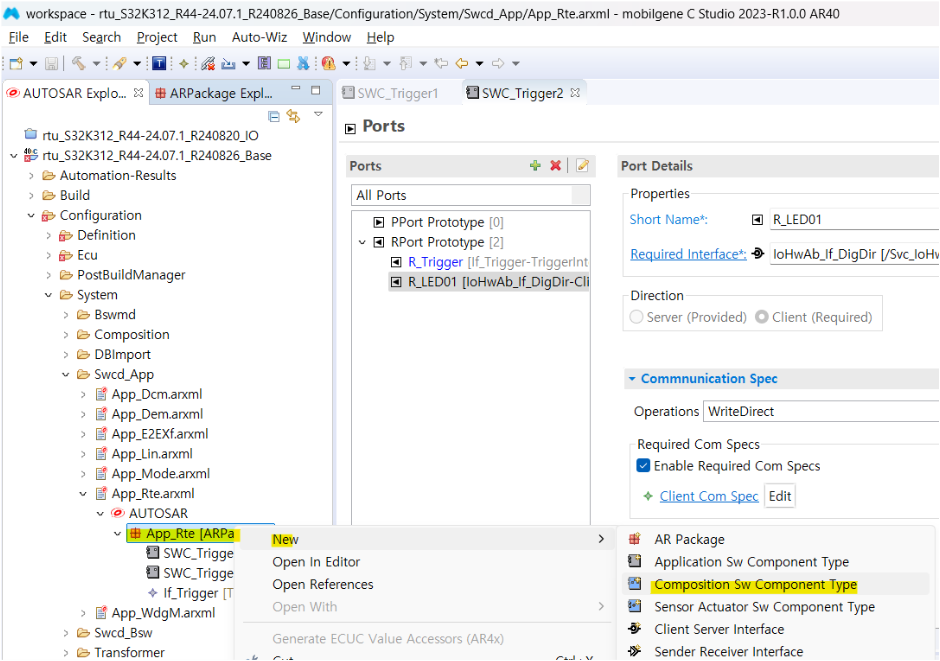Click Link with Editor icon in explorer
940x661 pixels.
[x=293, y=116]
